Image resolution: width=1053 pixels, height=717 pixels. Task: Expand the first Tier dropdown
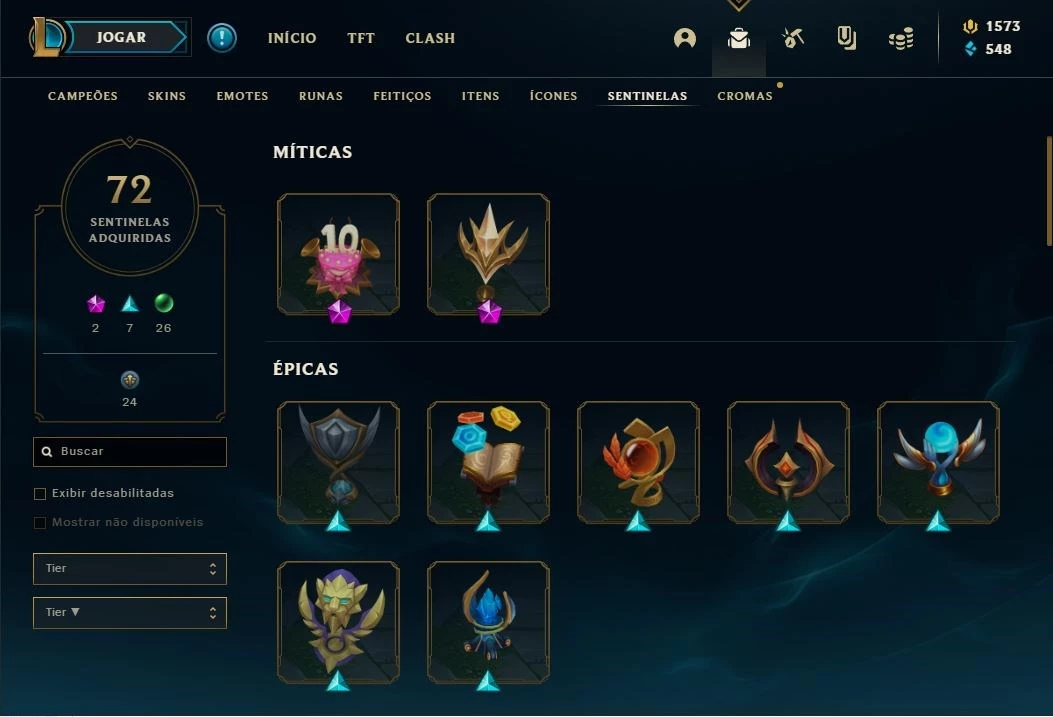coord(130,569)
